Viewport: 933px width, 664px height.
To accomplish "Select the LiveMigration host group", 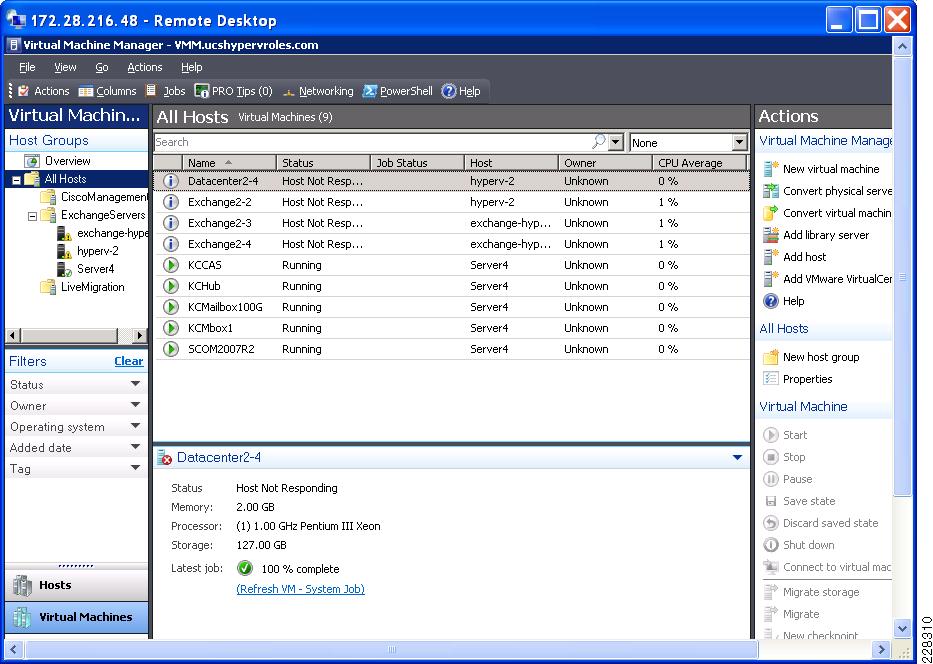I will [x=92, y=287].
